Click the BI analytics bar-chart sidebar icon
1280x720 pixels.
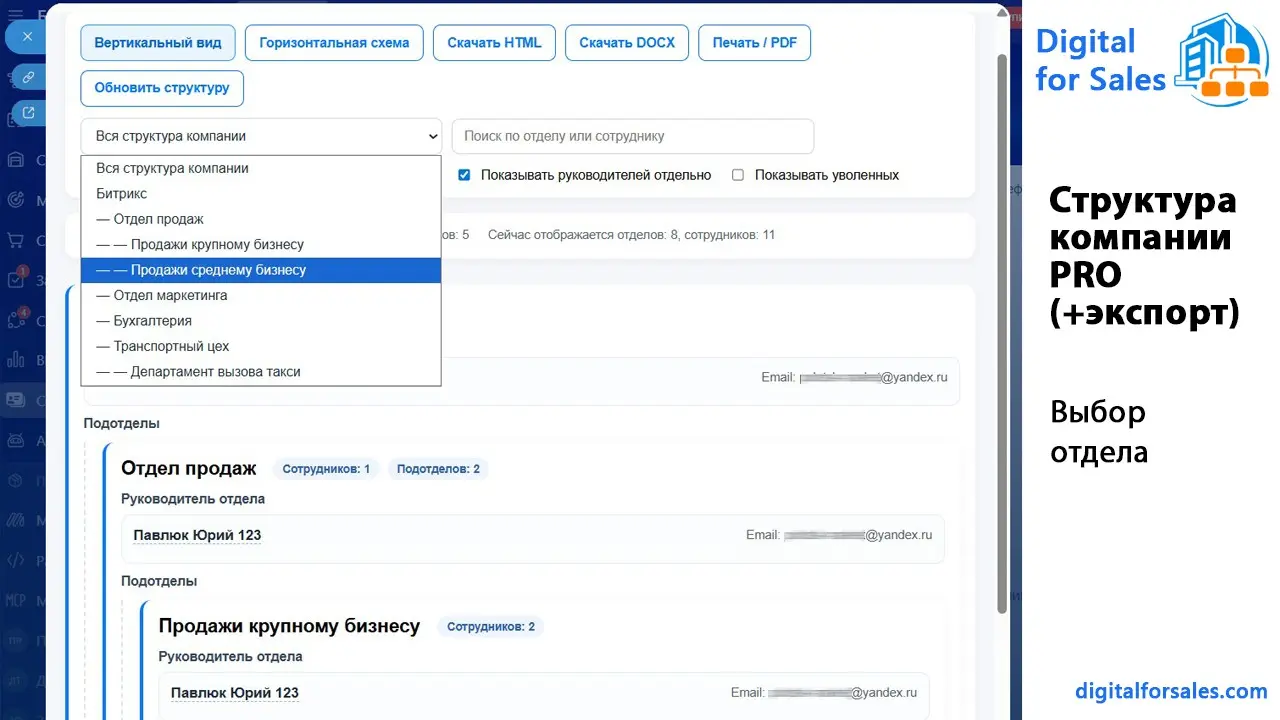17,360
